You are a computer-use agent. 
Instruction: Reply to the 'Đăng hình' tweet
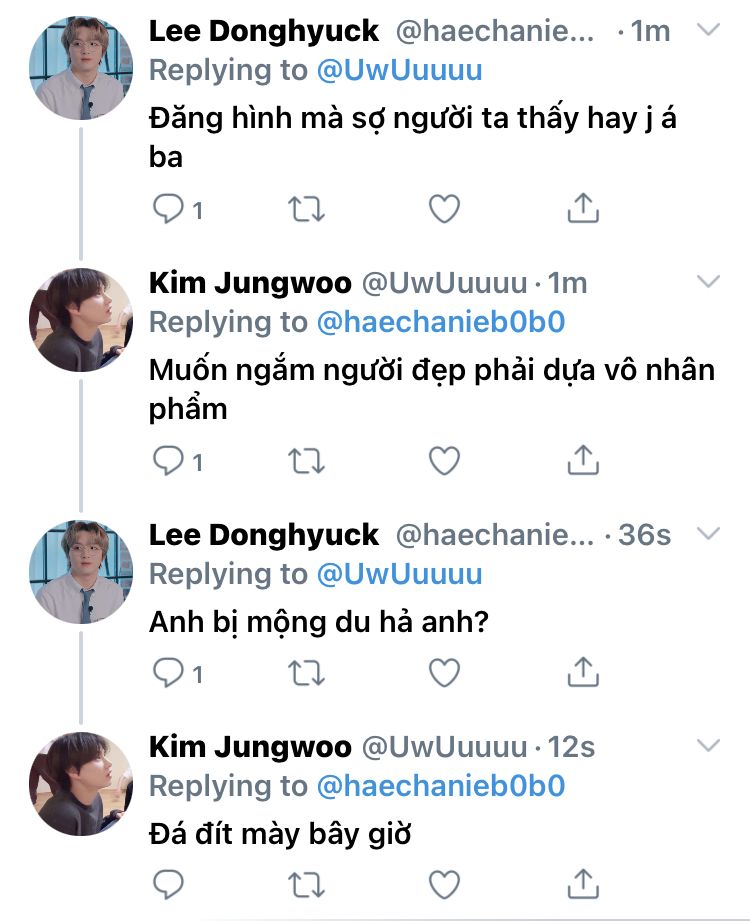point(167,208)
